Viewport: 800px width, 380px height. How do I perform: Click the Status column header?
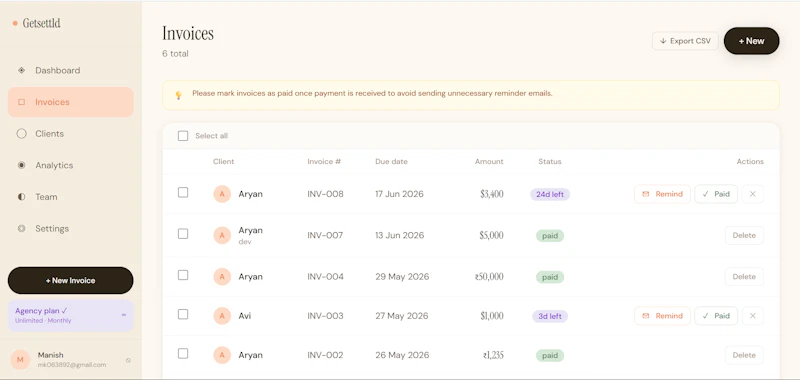(x=549, y=161)
